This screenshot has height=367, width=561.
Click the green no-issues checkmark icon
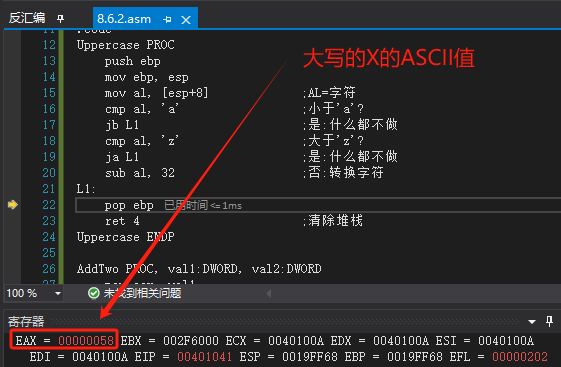[x=94, y=293]
